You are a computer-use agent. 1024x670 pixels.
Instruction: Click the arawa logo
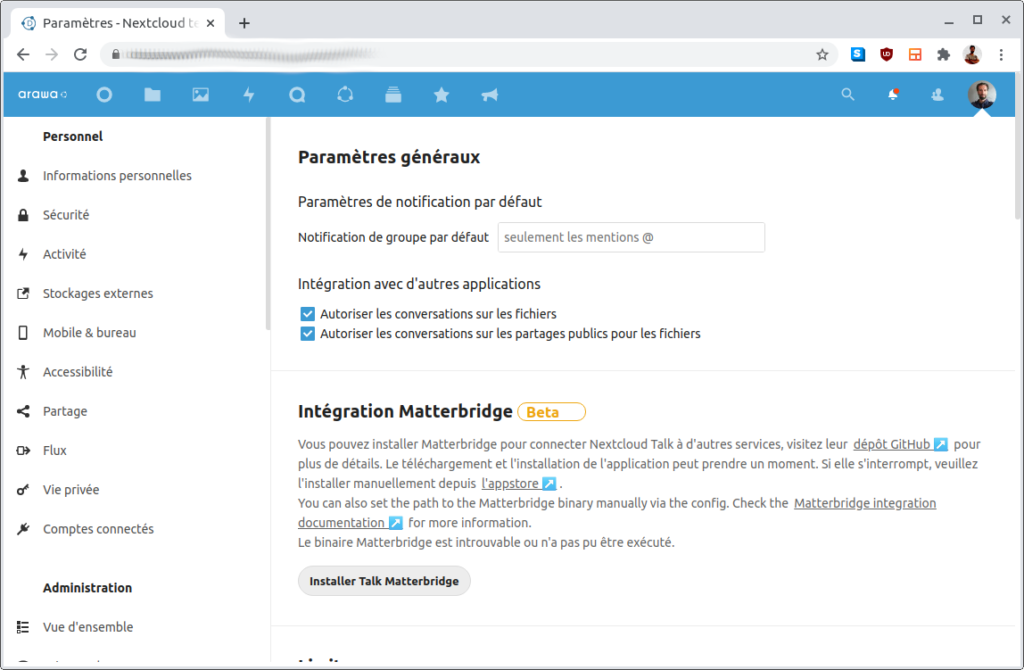tap(42, 94)
